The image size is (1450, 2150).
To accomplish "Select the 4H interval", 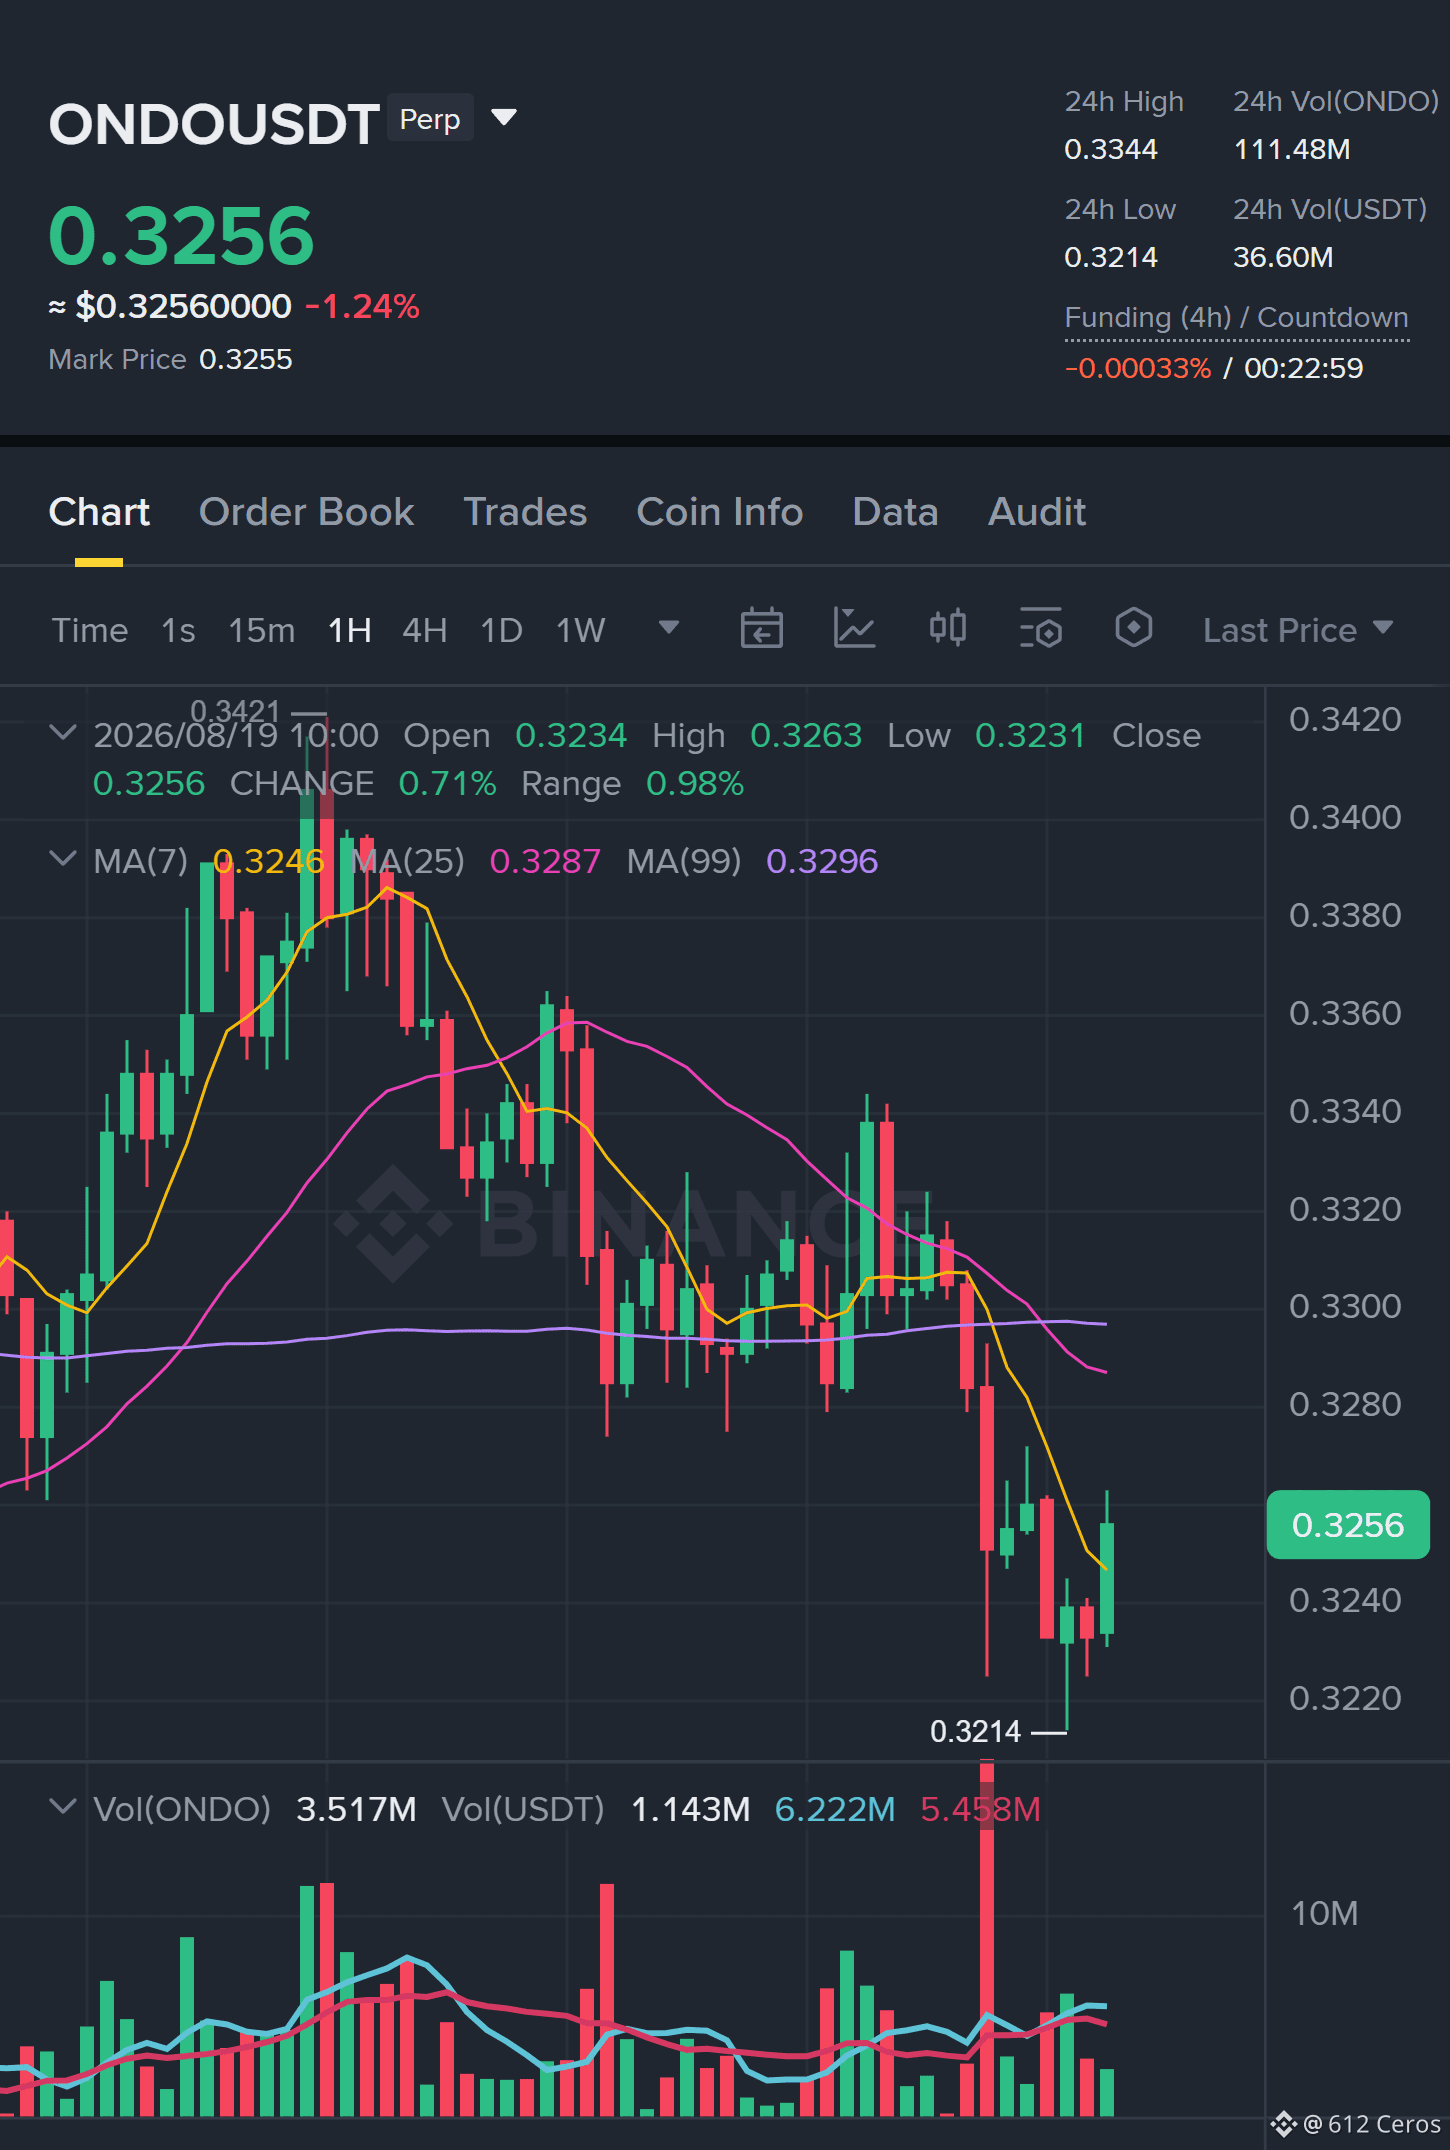I will point(425,630).
